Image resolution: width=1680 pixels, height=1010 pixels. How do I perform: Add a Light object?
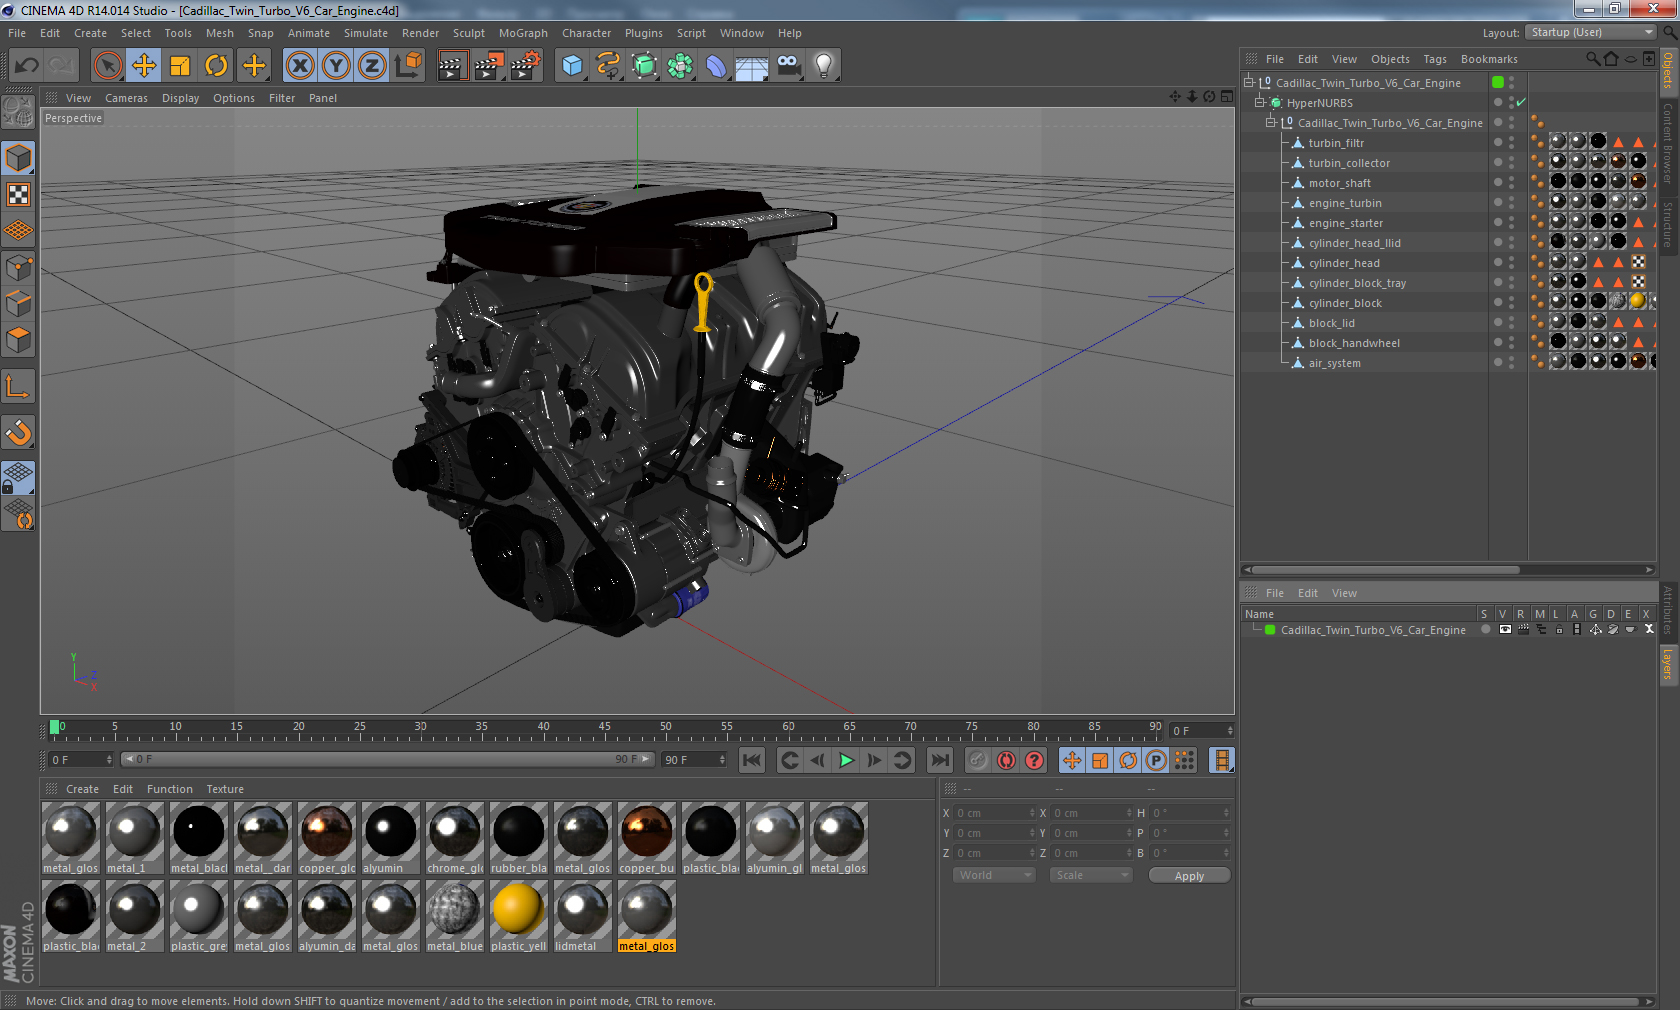point(824,66)
